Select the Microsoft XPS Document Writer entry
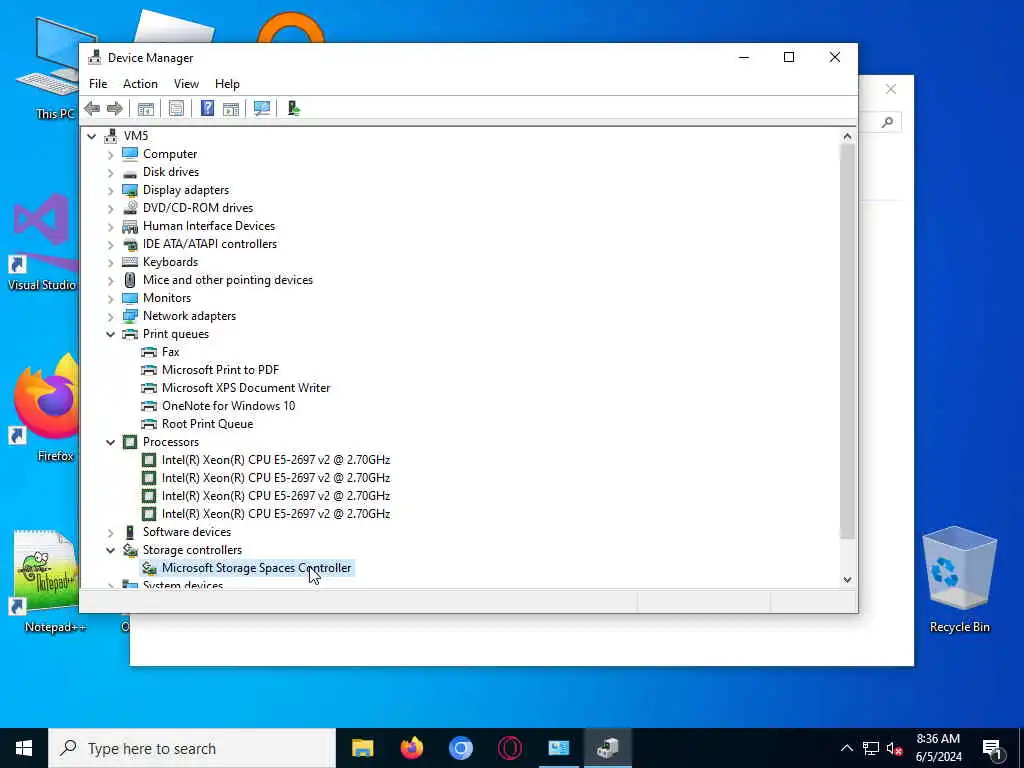 (246, 388)
